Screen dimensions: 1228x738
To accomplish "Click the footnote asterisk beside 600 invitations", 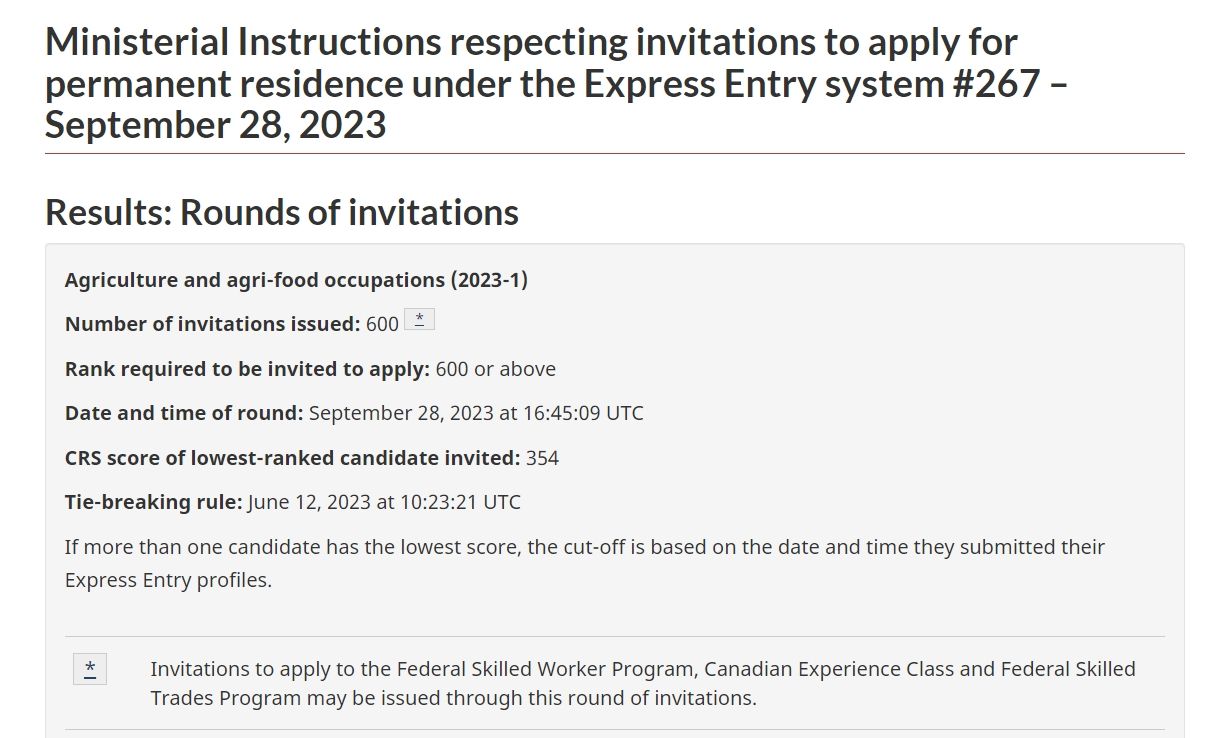I will [419, 320].
